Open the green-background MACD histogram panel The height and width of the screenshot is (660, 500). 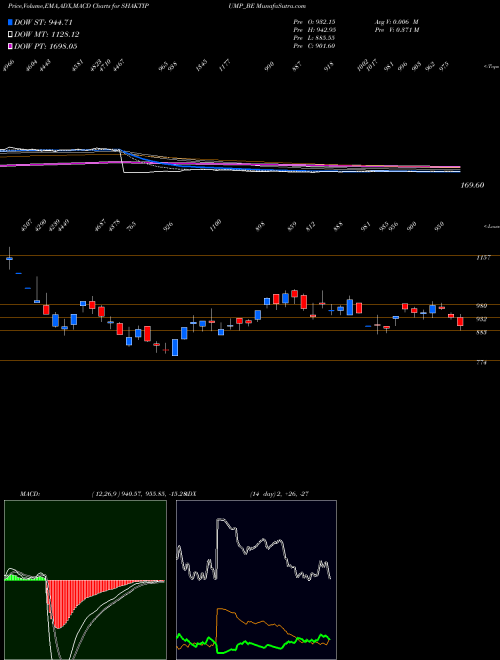[x=85, y=580]
